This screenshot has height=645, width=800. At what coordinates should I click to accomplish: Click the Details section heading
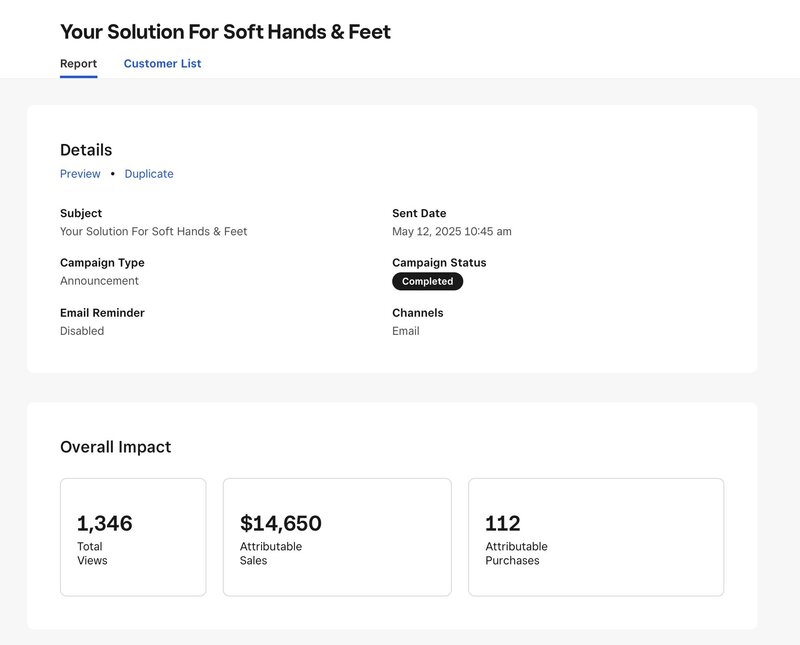coord(86,150)
